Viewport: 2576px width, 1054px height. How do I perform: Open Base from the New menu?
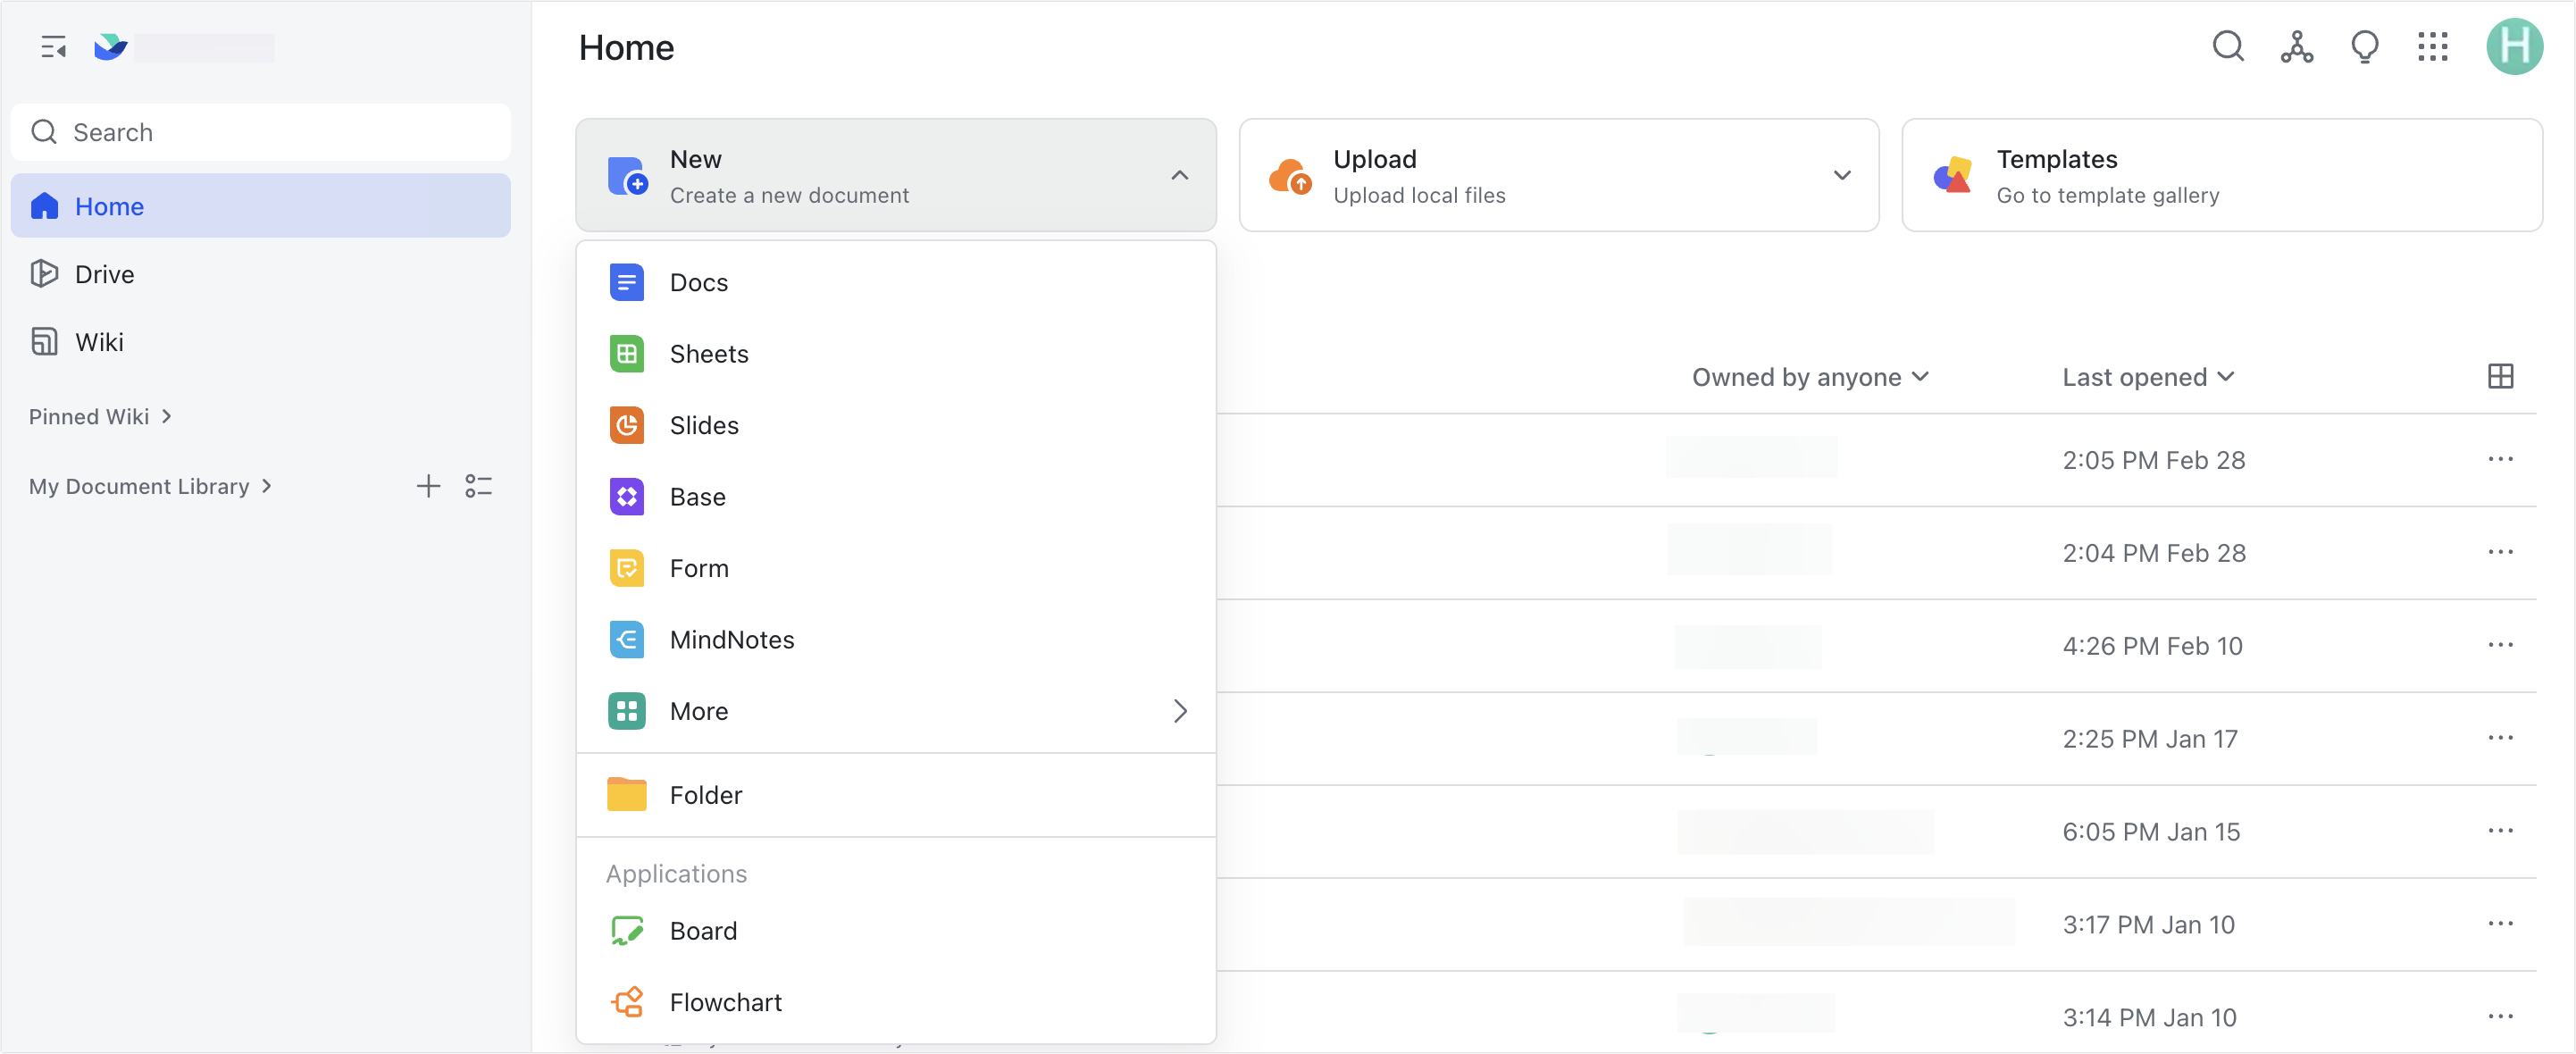point(697,496)
